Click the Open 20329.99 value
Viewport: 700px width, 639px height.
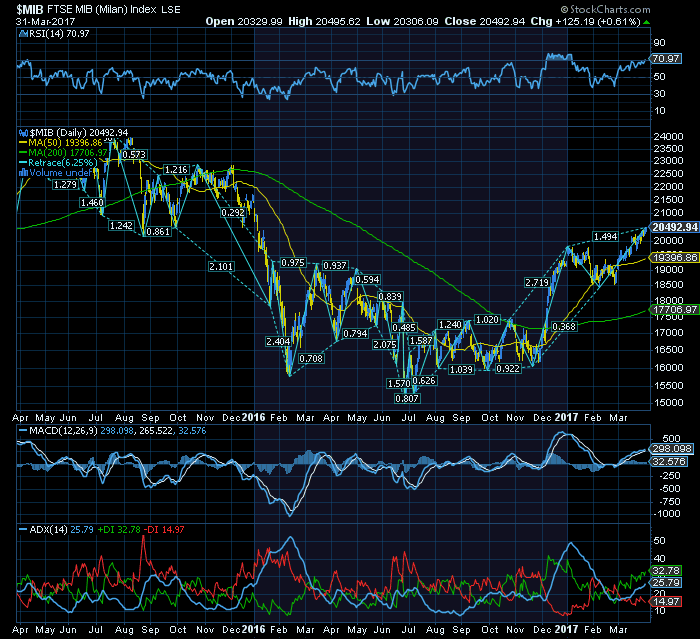coord(244,21)
